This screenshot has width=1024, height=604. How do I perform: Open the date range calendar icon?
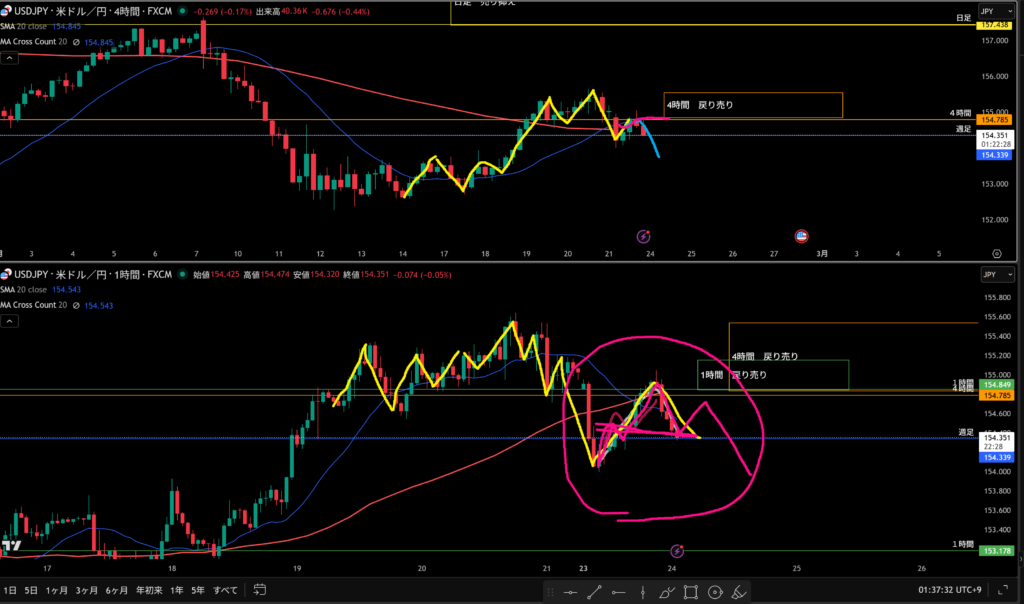(x=259, y=589)
